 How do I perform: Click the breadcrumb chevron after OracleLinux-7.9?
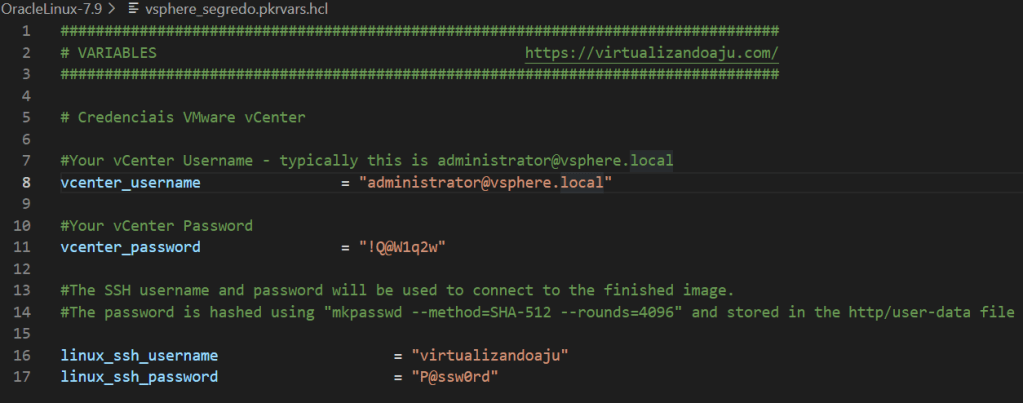click(x=111, y=9)
